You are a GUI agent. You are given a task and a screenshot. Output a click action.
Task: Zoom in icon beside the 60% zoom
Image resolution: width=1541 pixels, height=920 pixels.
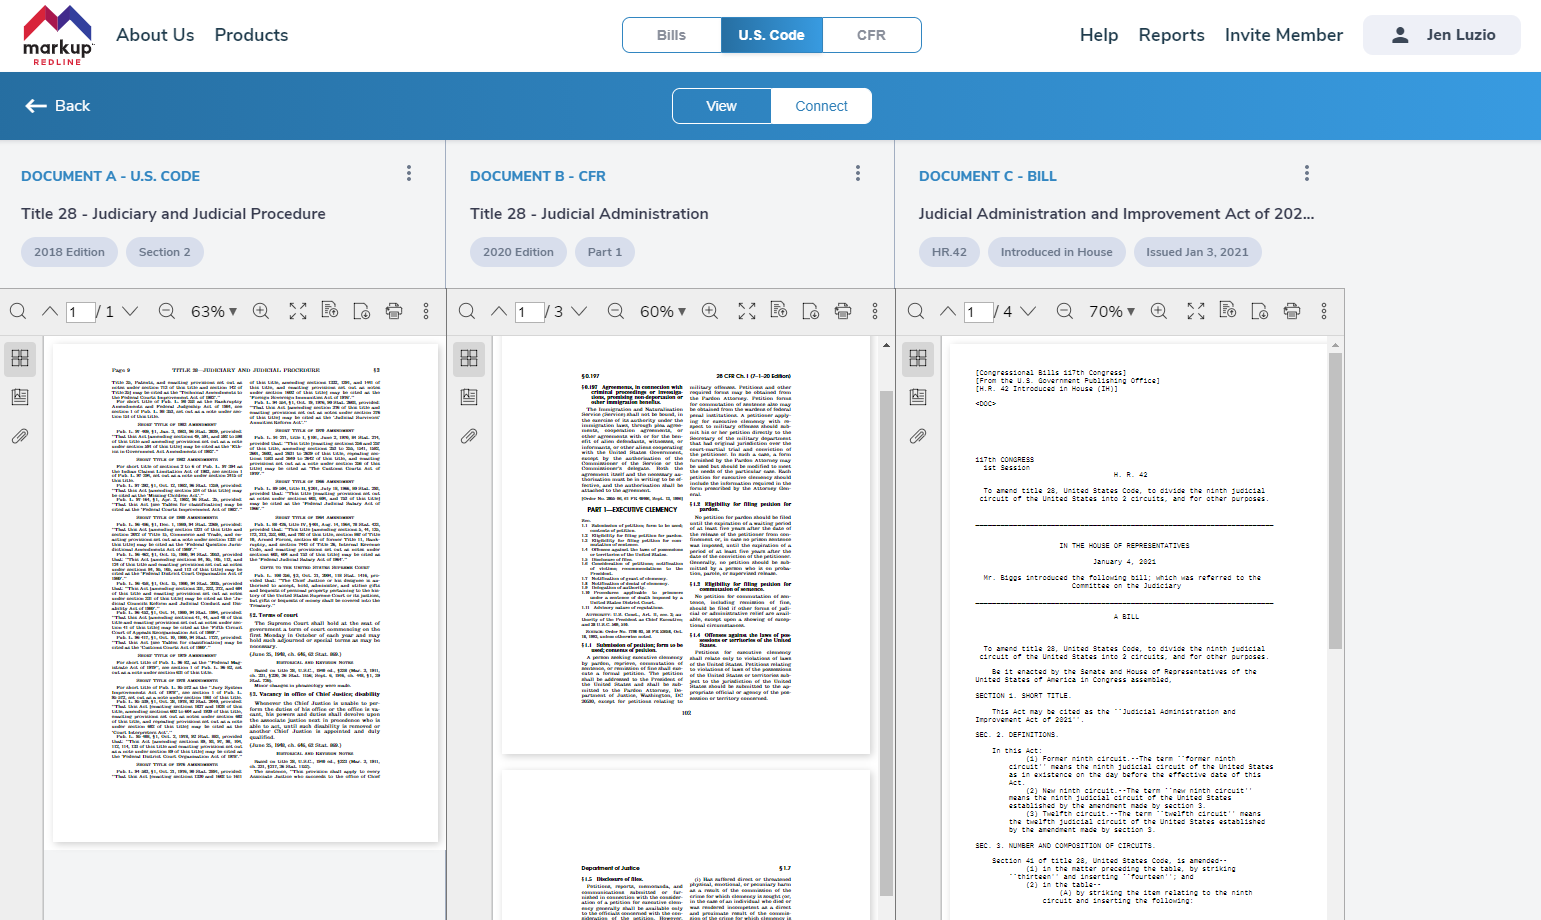(x=710, y=311)
